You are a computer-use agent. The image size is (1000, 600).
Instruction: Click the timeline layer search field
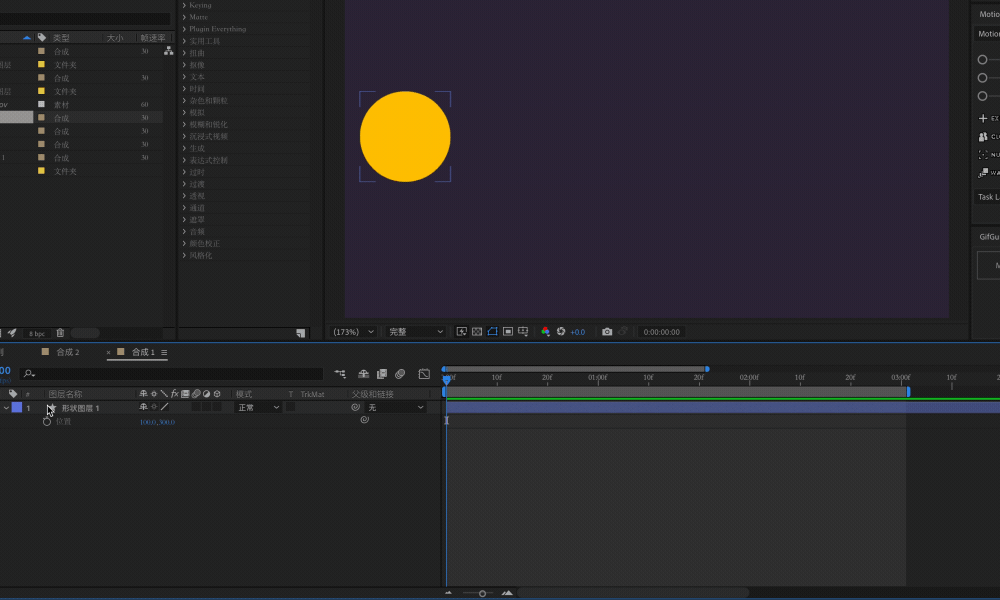171,374
